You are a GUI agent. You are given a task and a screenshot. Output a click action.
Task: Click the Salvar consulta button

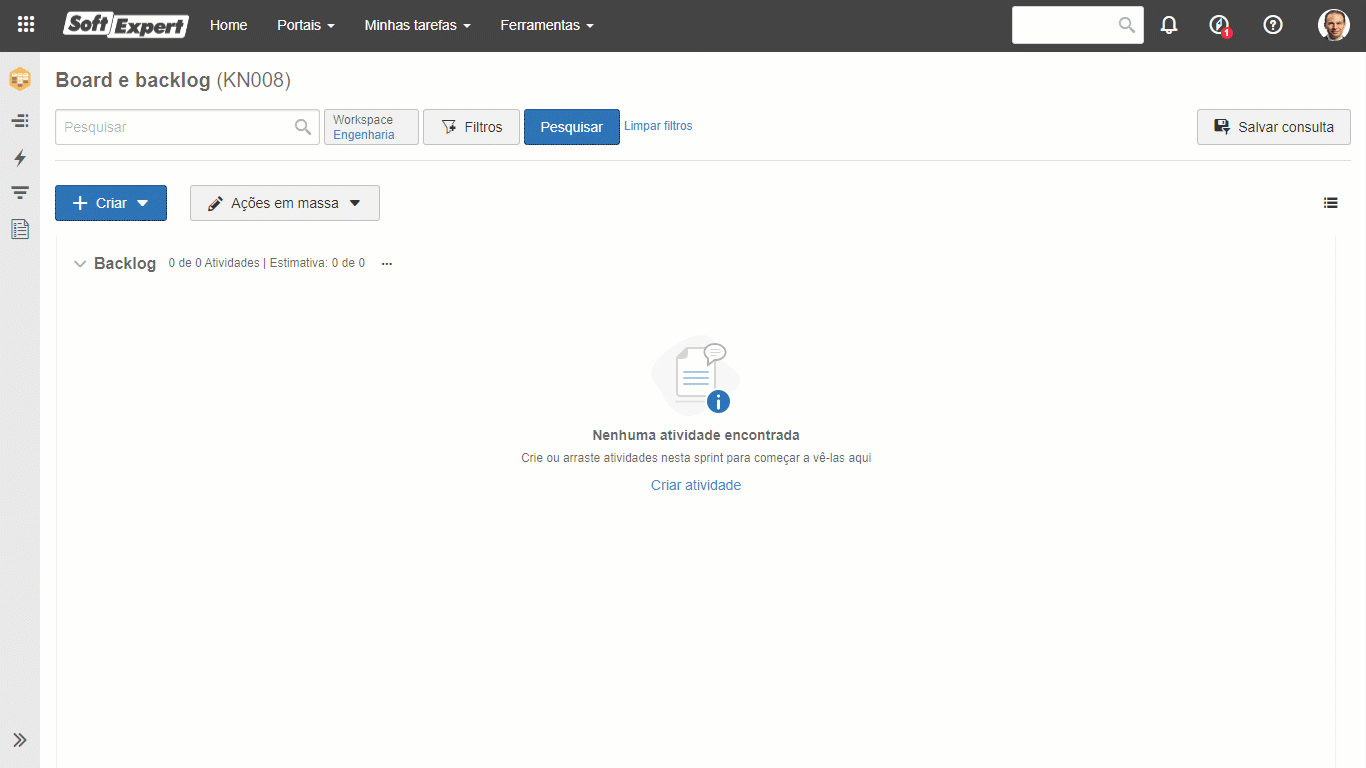pos(1273,127)
